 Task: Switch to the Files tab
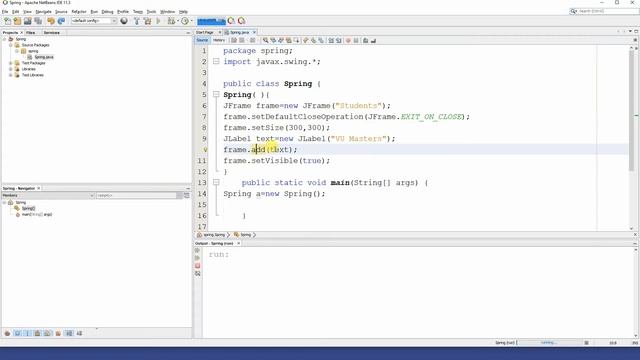pyautogui.click(x=31, y=33)
